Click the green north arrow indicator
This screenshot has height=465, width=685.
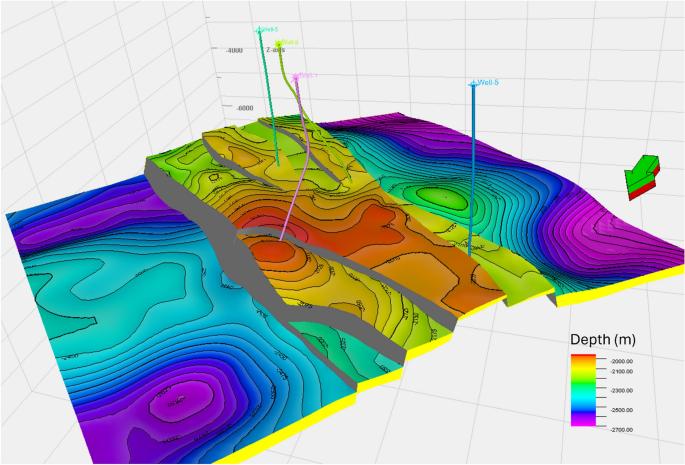640,172
